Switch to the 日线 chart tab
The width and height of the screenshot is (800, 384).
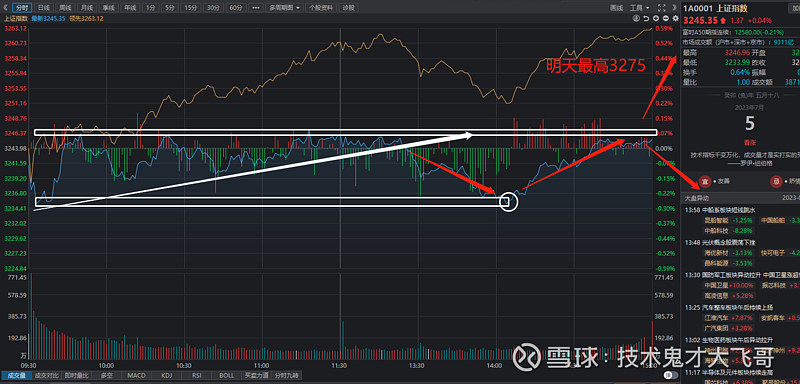pos(44,8)
